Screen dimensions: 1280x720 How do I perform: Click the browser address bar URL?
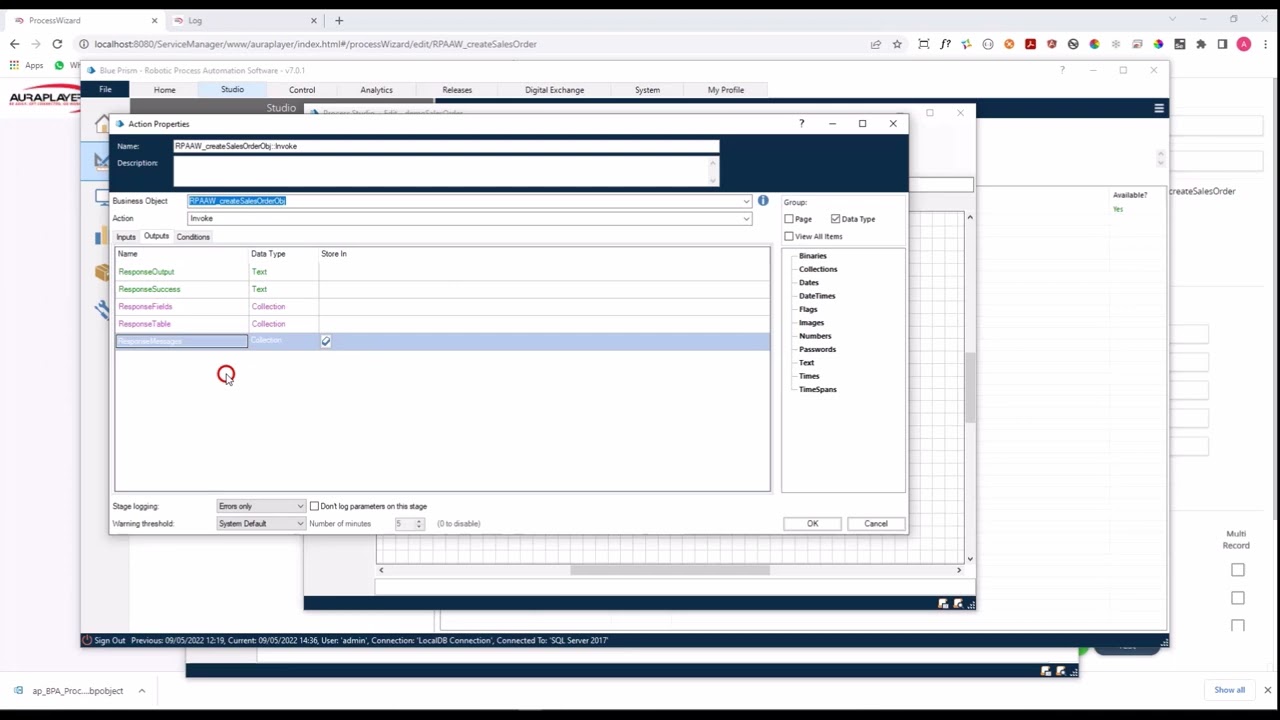coord(316,44)
